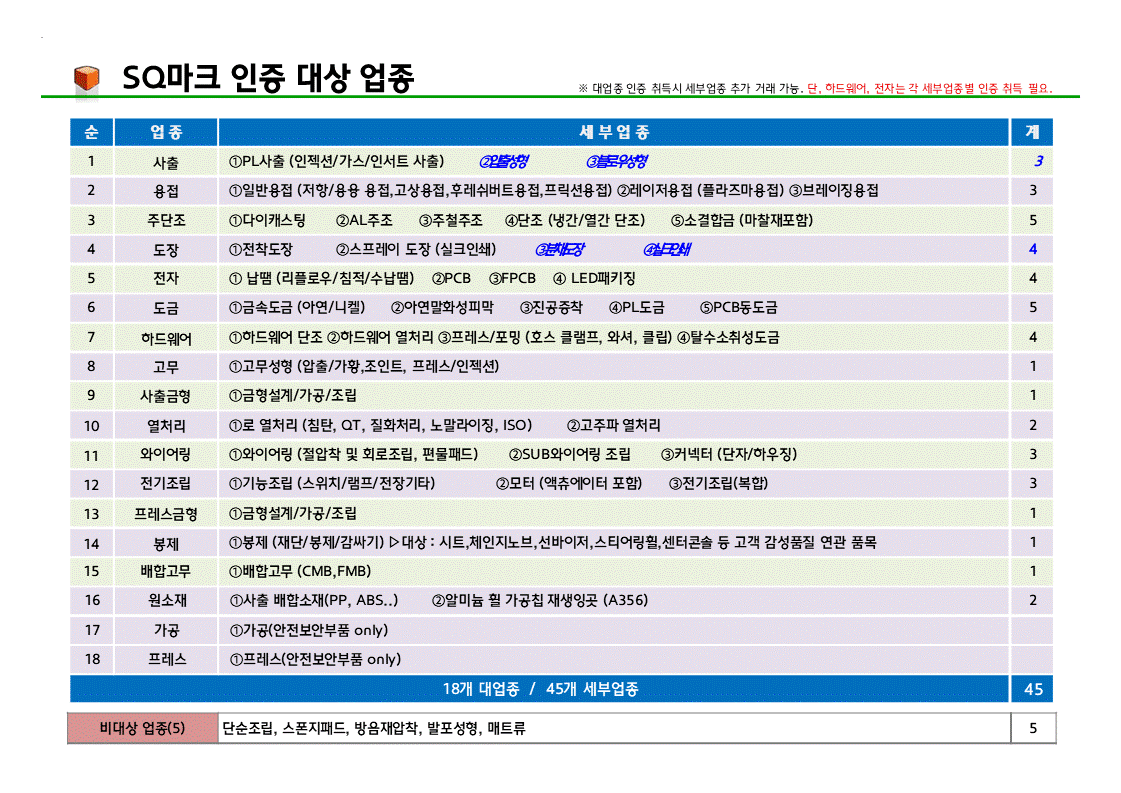The width and height of the screenshot is (1121, 793).
Task: Click the orange cube icon beside title
Action: (87, 78)
